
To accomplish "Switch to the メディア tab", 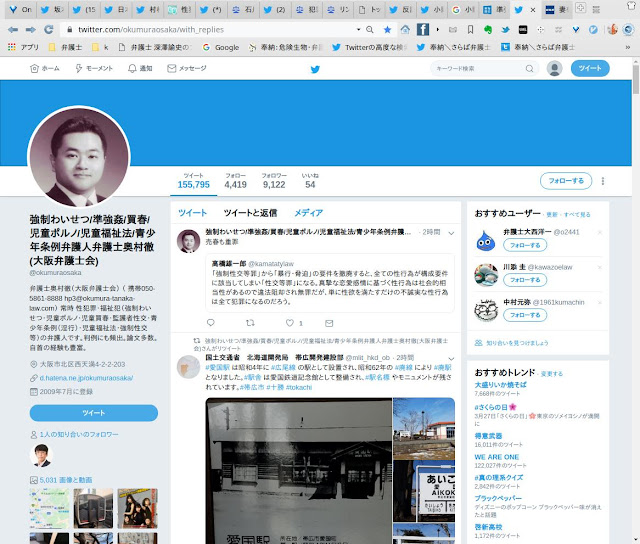I will click(309, 213).
